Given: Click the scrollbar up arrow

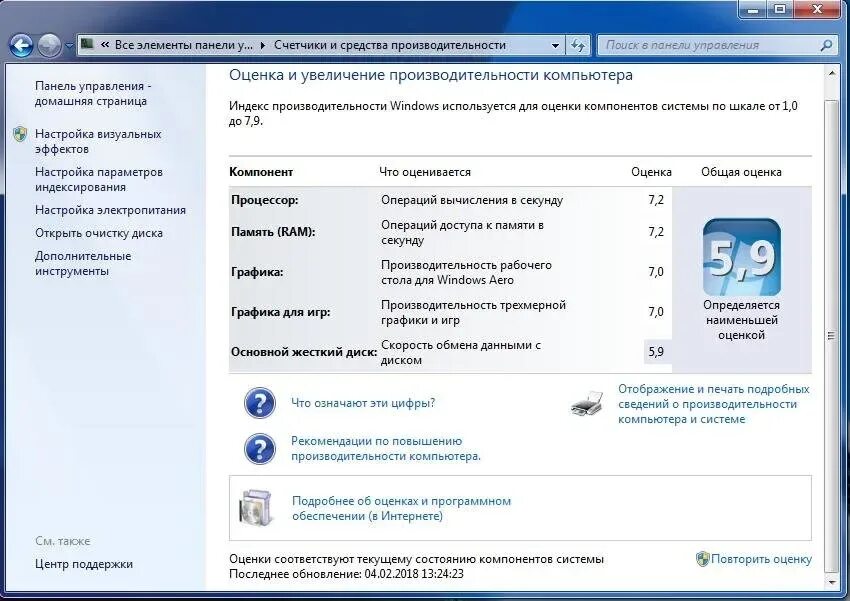Looking at the screenshot, I should [831, 73].
